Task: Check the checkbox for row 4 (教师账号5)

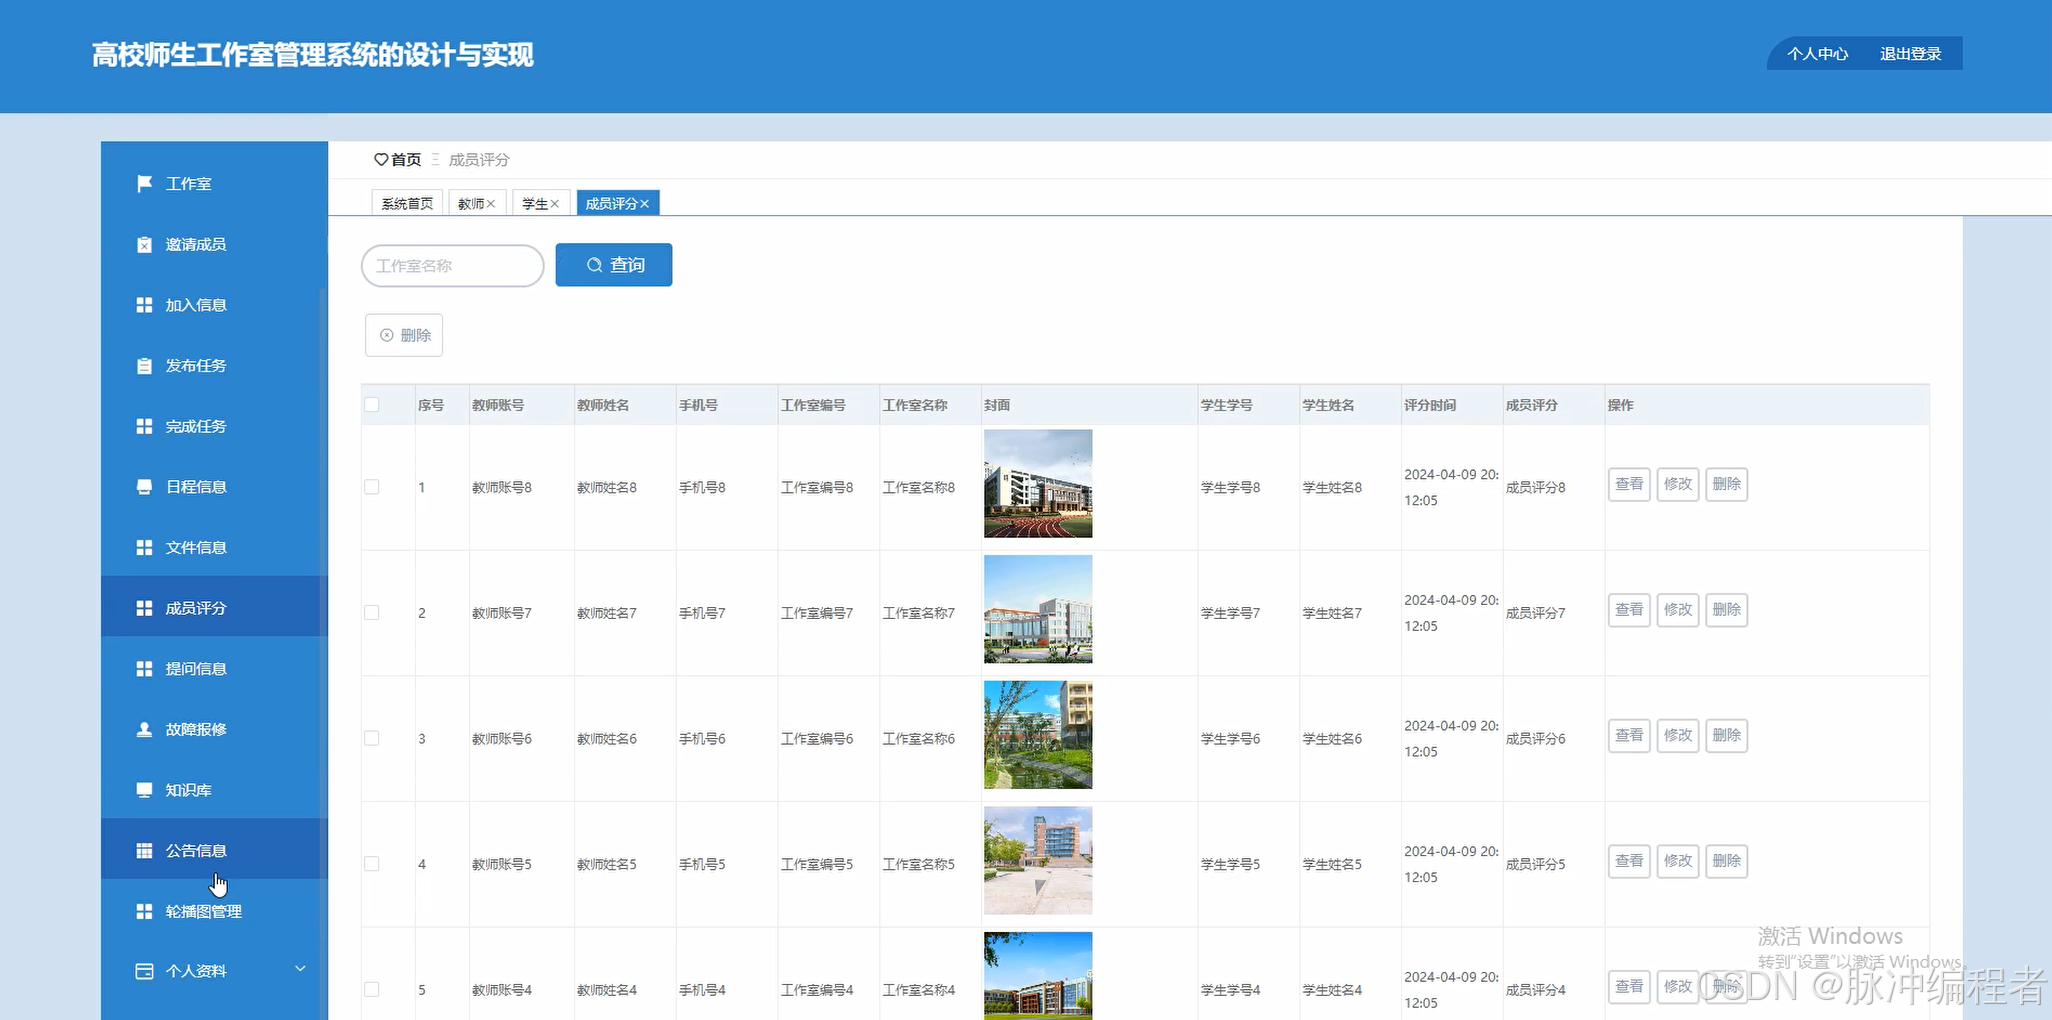Action: pyautogui.click(x=372, y=864)
